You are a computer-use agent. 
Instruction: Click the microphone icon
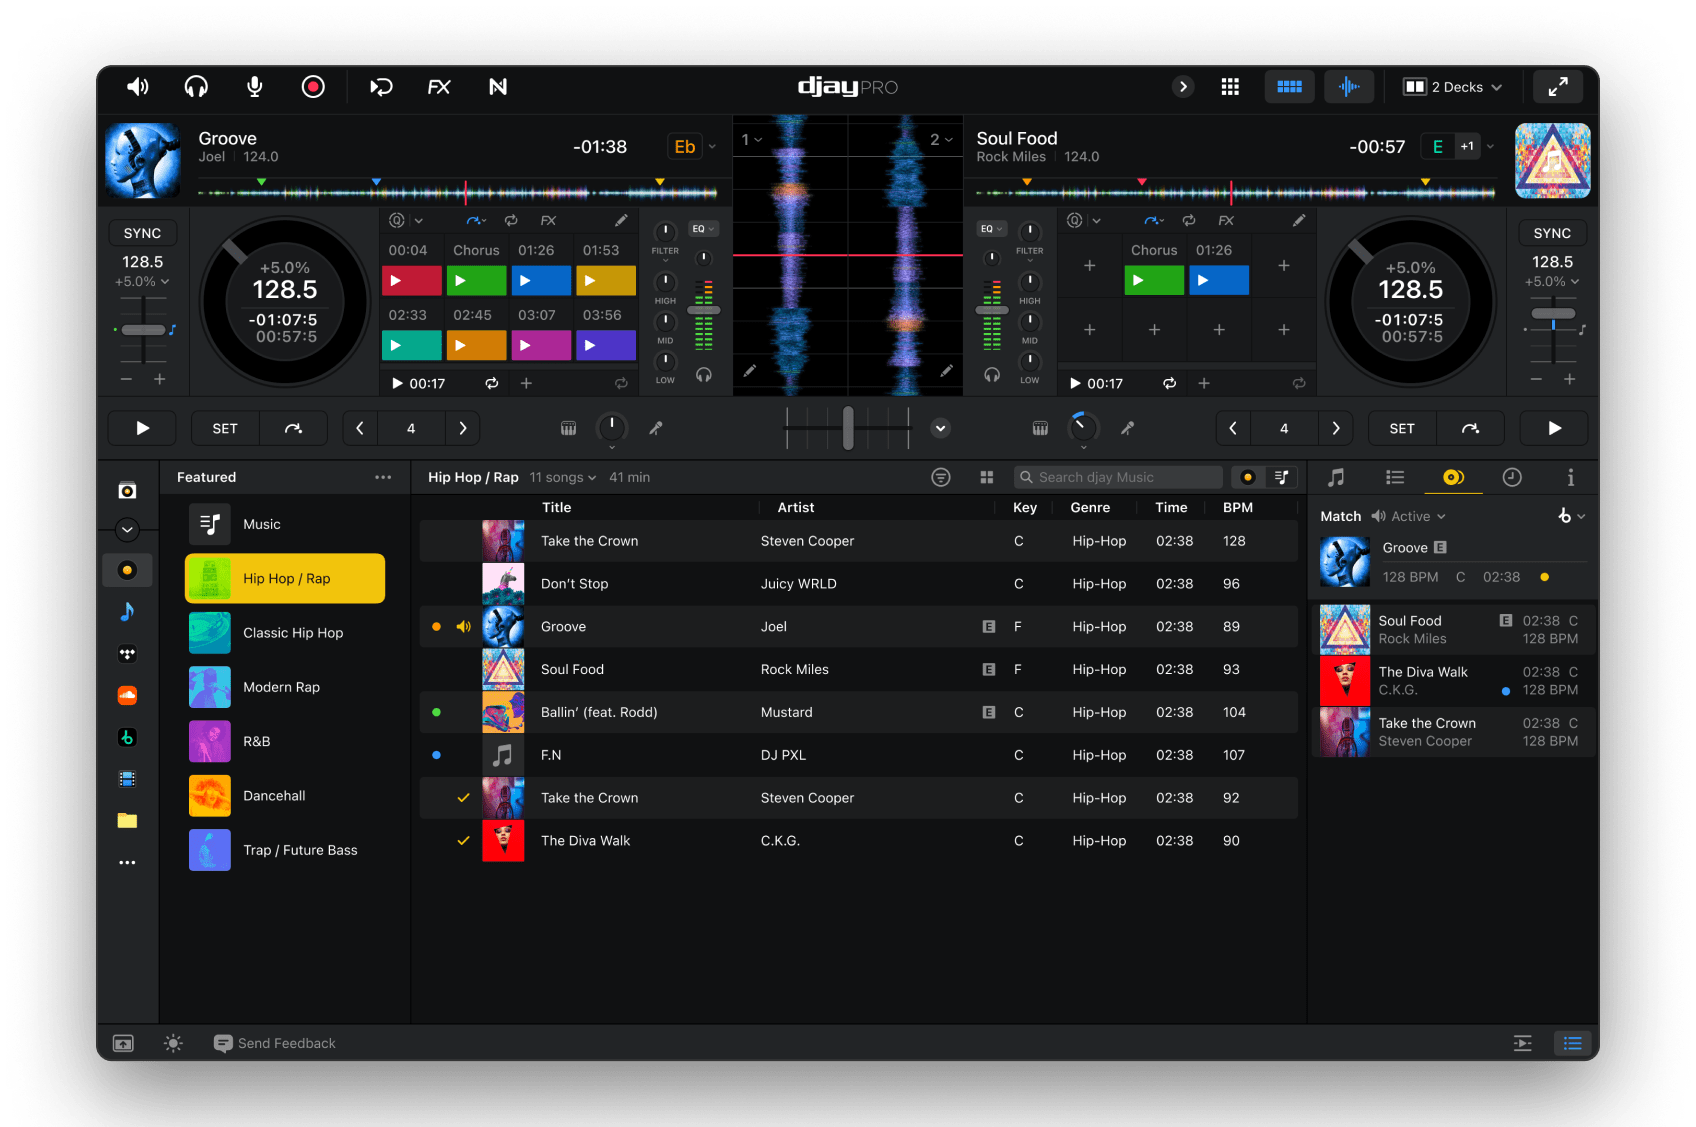click(x=255, y=87)
